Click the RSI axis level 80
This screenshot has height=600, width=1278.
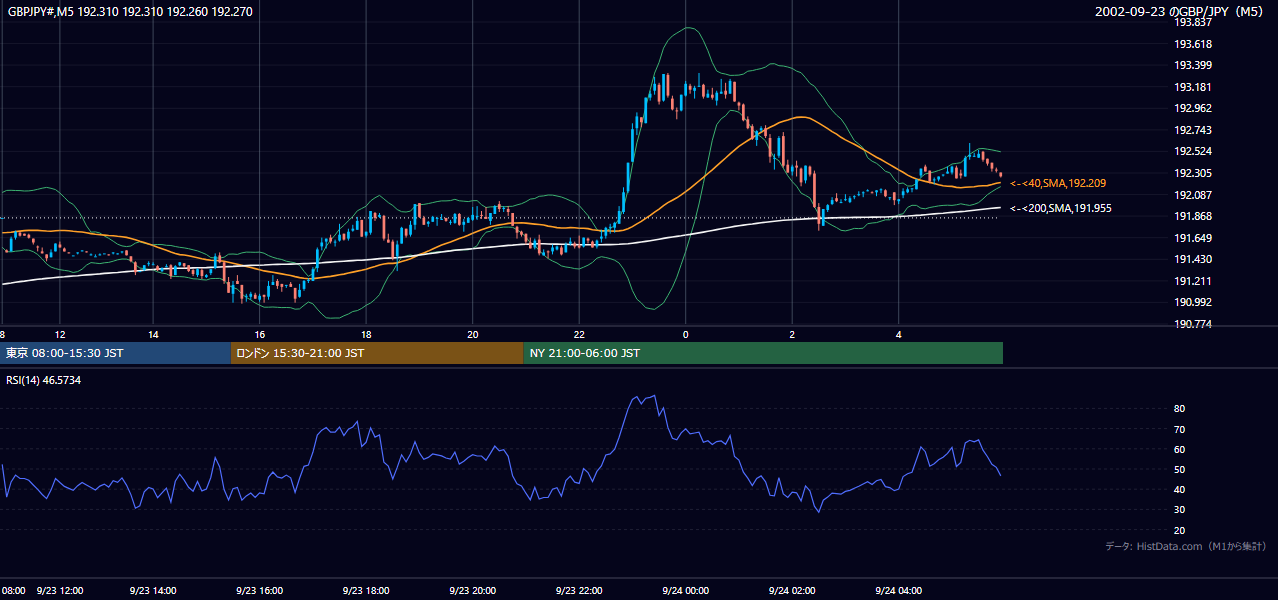point(1179,409)
